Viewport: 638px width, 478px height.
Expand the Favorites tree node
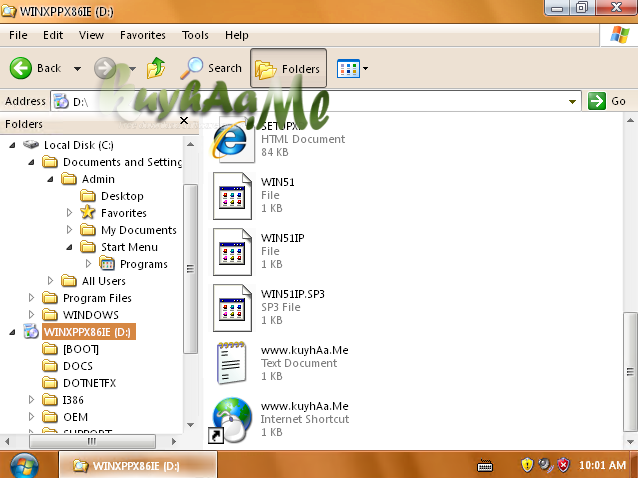click(69, 213)
